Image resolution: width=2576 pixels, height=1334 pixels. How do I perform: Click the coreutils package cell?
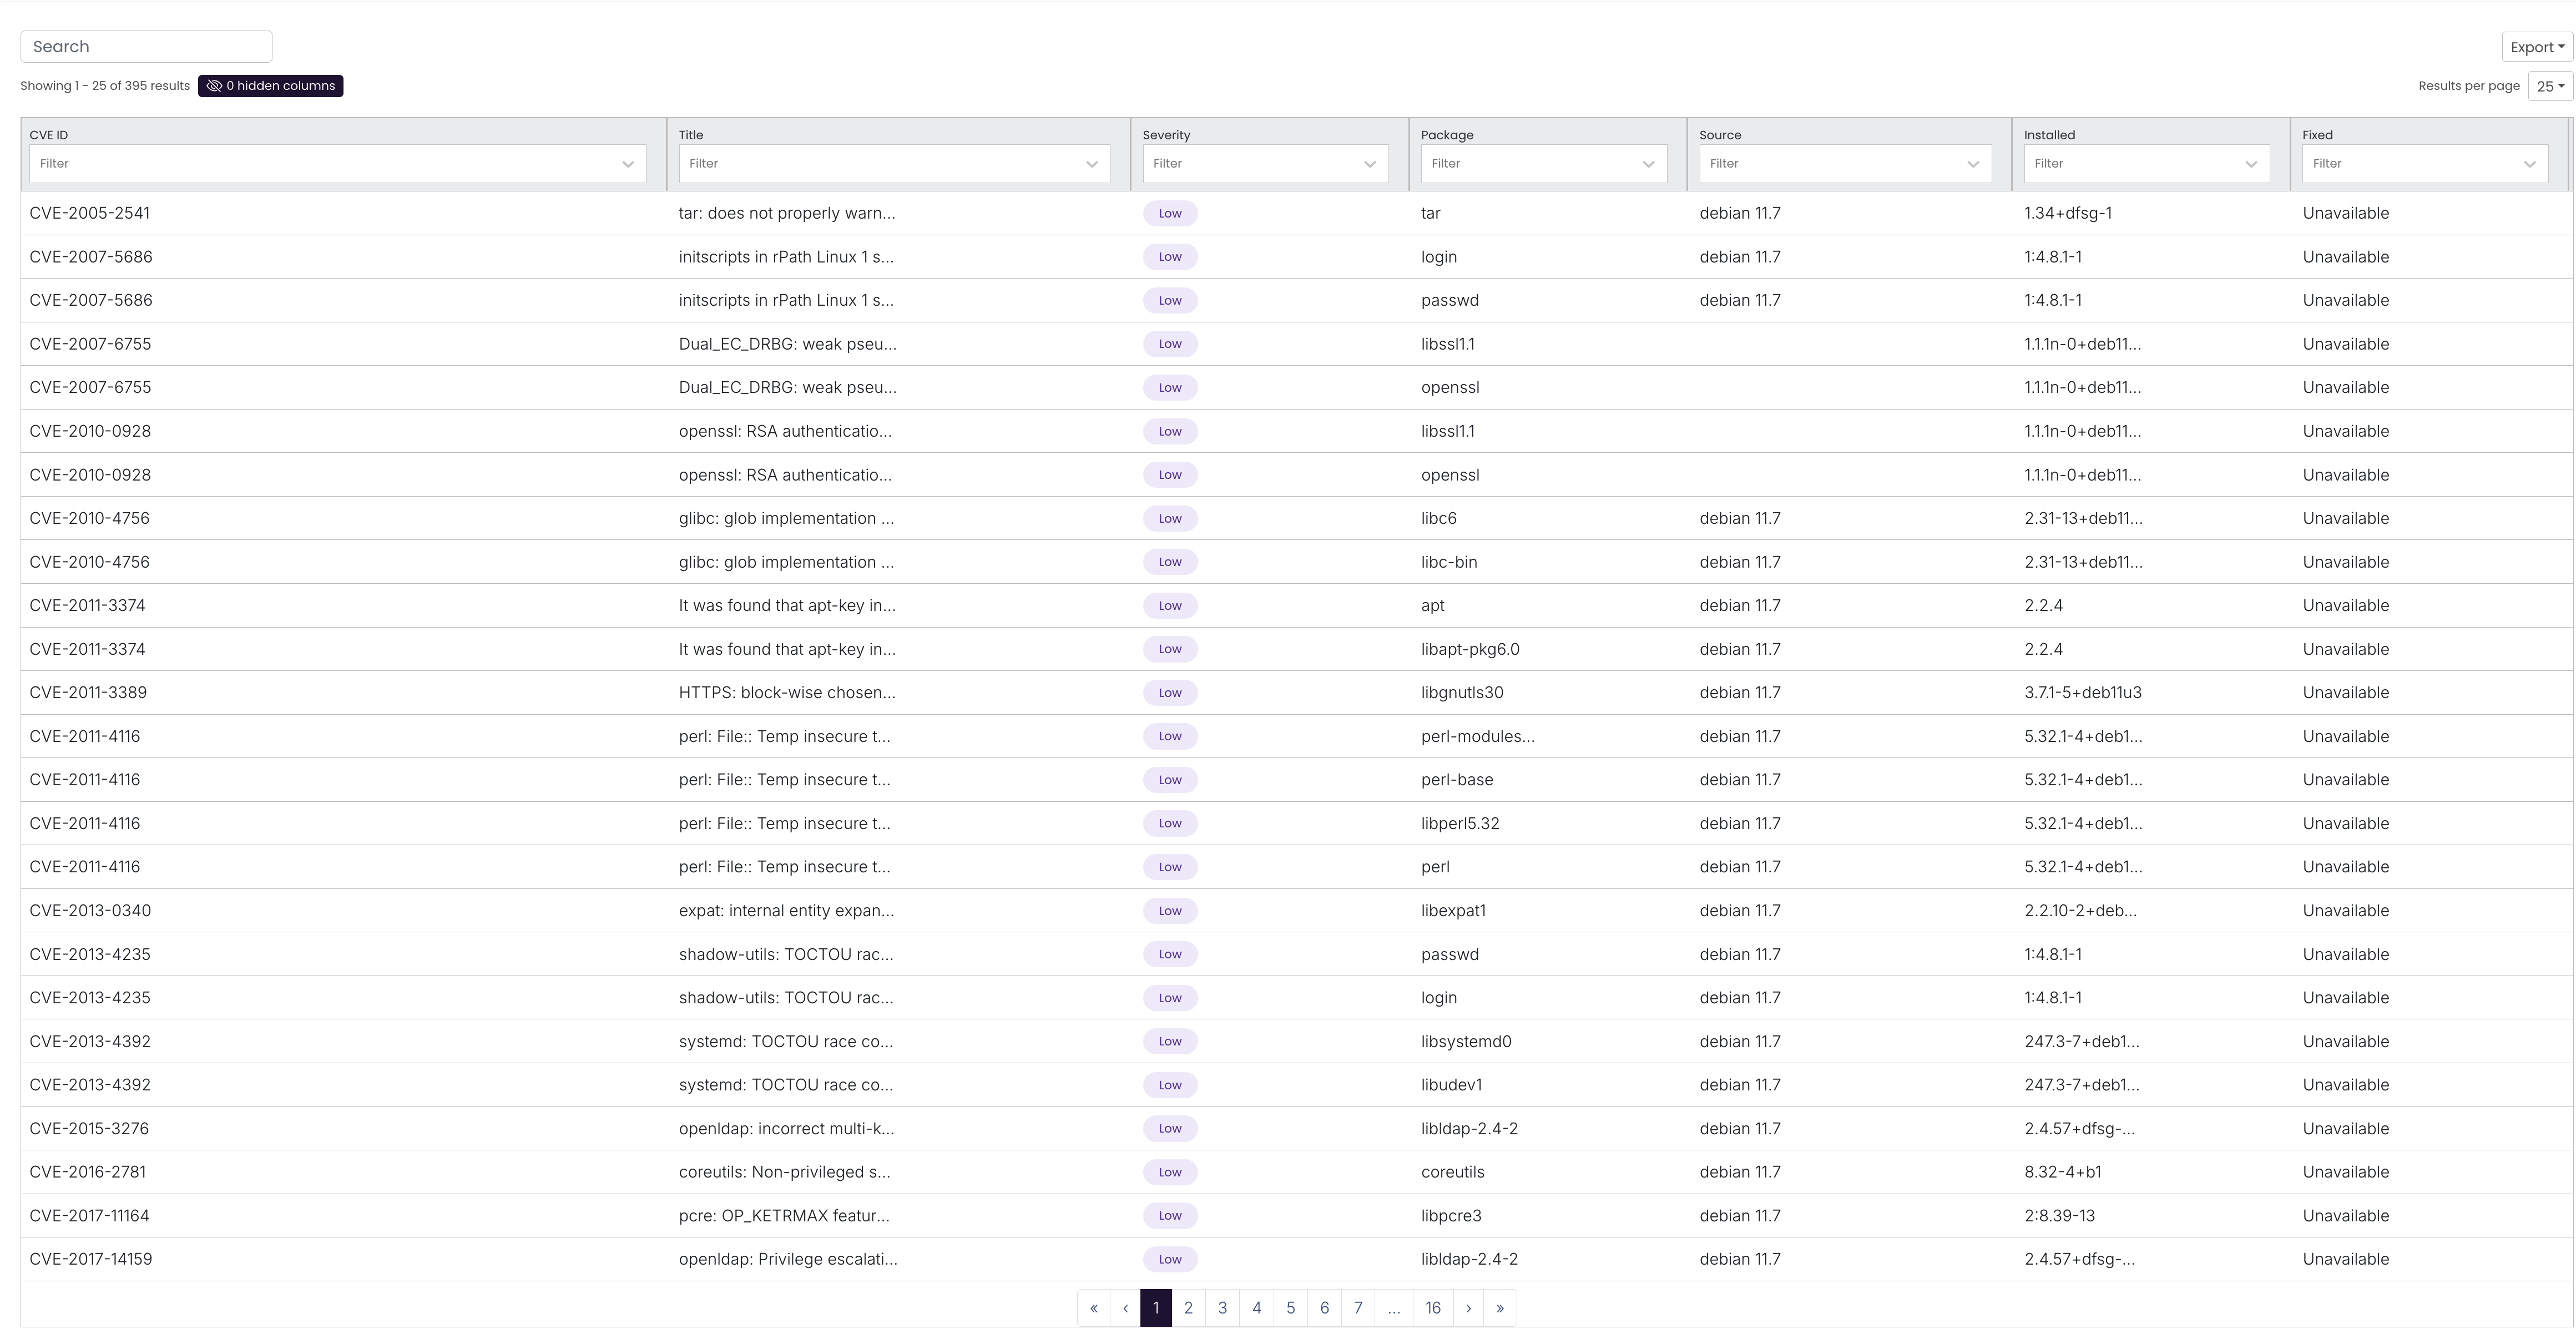point(1453,1172)
